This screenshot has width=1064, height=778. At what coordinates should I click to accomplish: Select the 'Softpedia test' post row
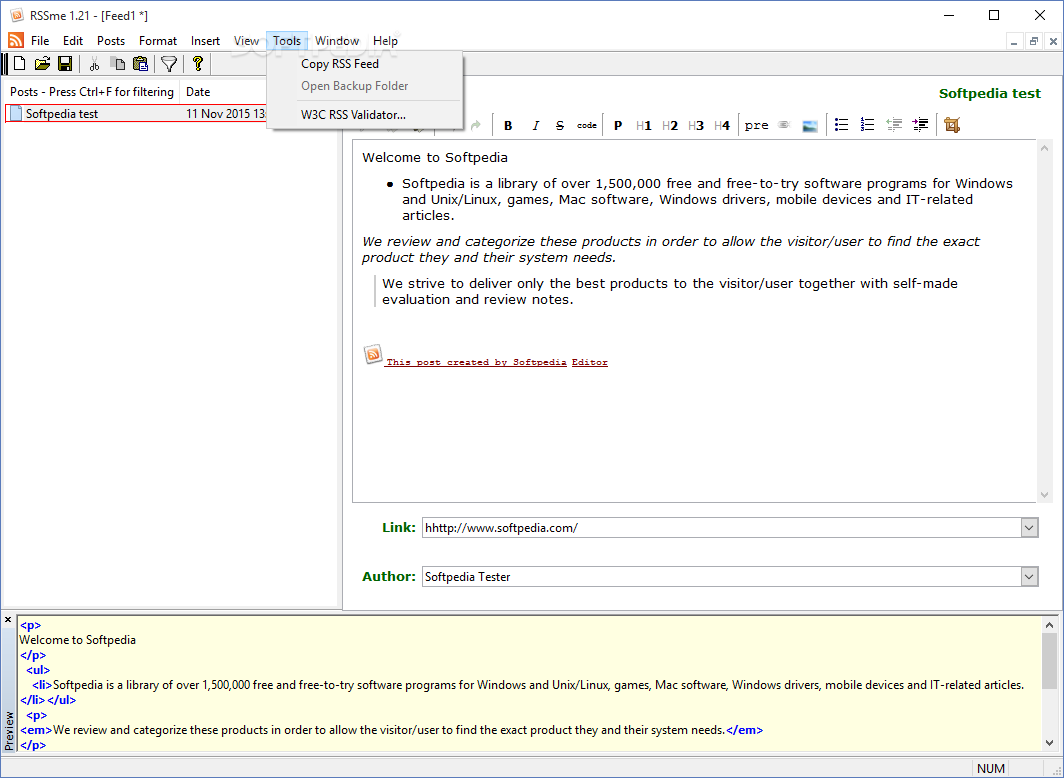[x=136, y=114]
